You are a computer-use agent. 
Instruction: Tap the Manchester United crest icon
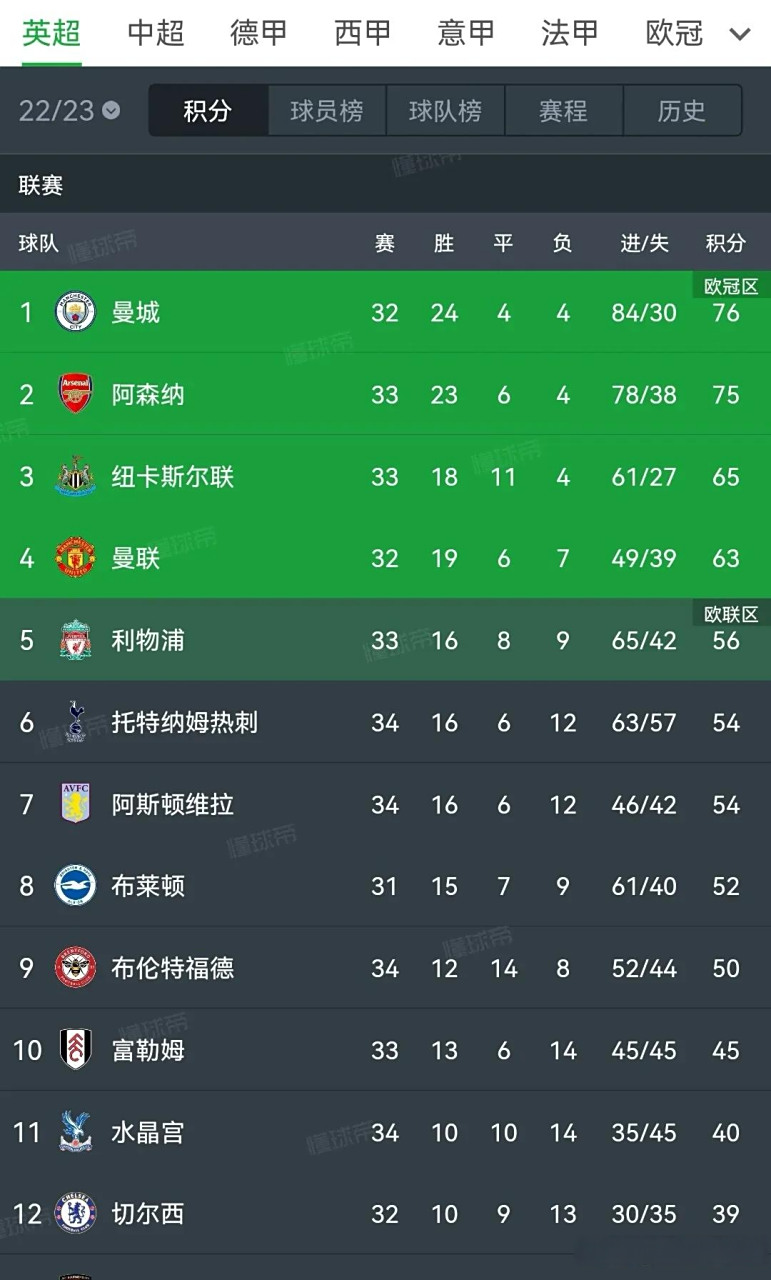(75, 558)
